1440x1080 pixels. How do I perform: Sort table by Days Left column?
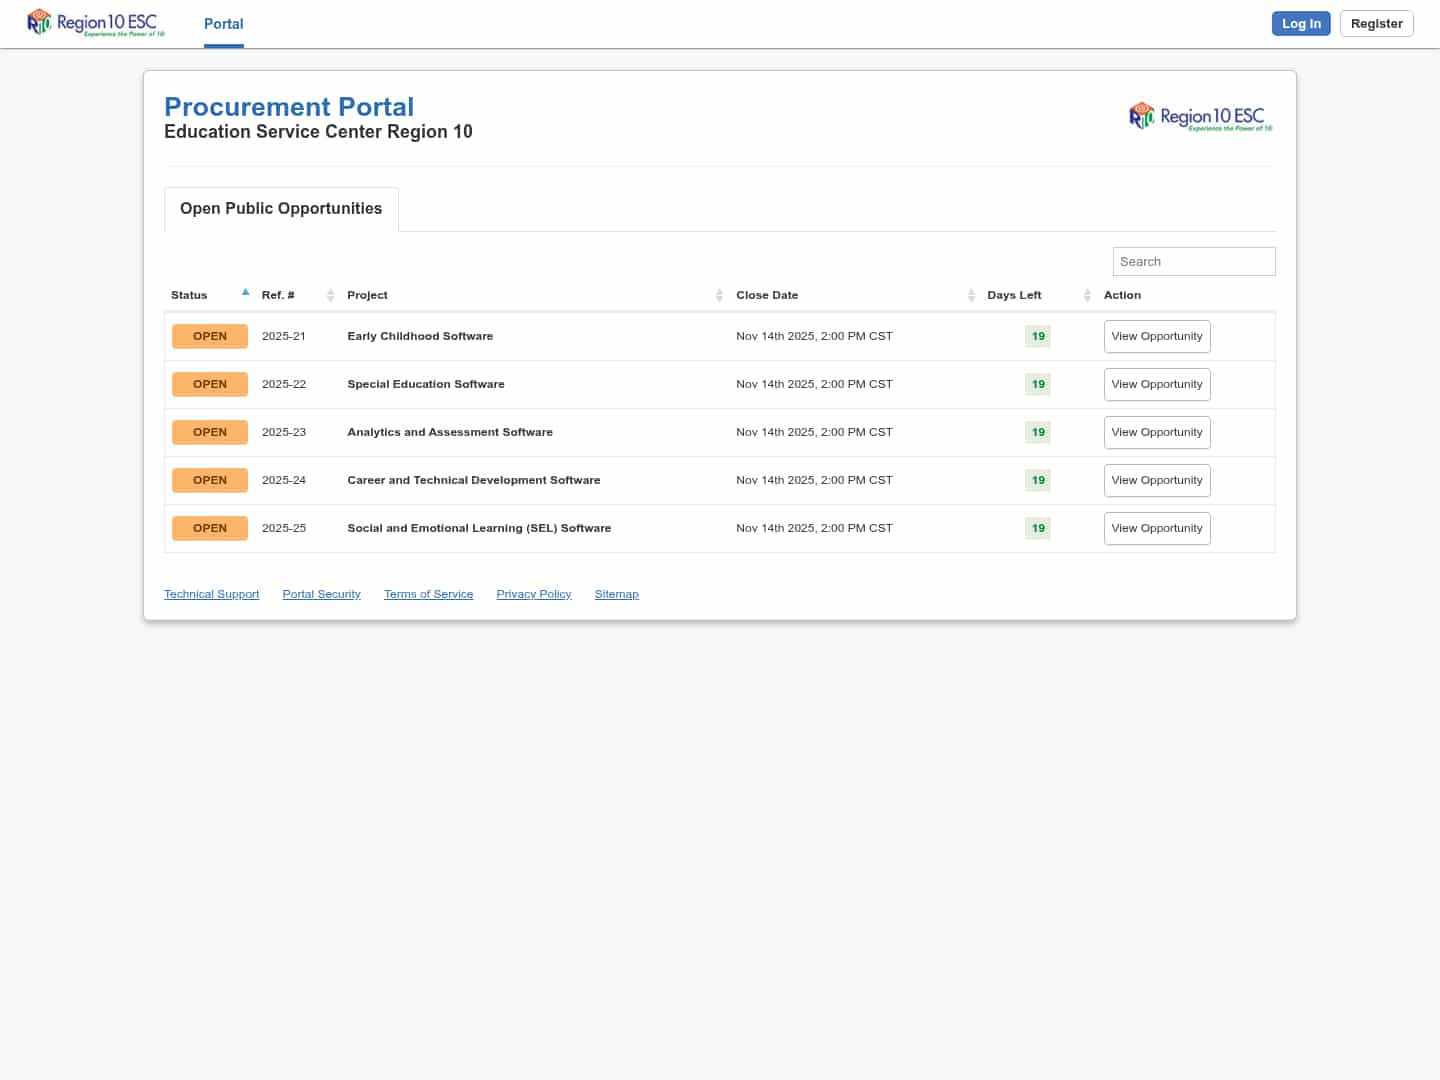click(1014, 295)
